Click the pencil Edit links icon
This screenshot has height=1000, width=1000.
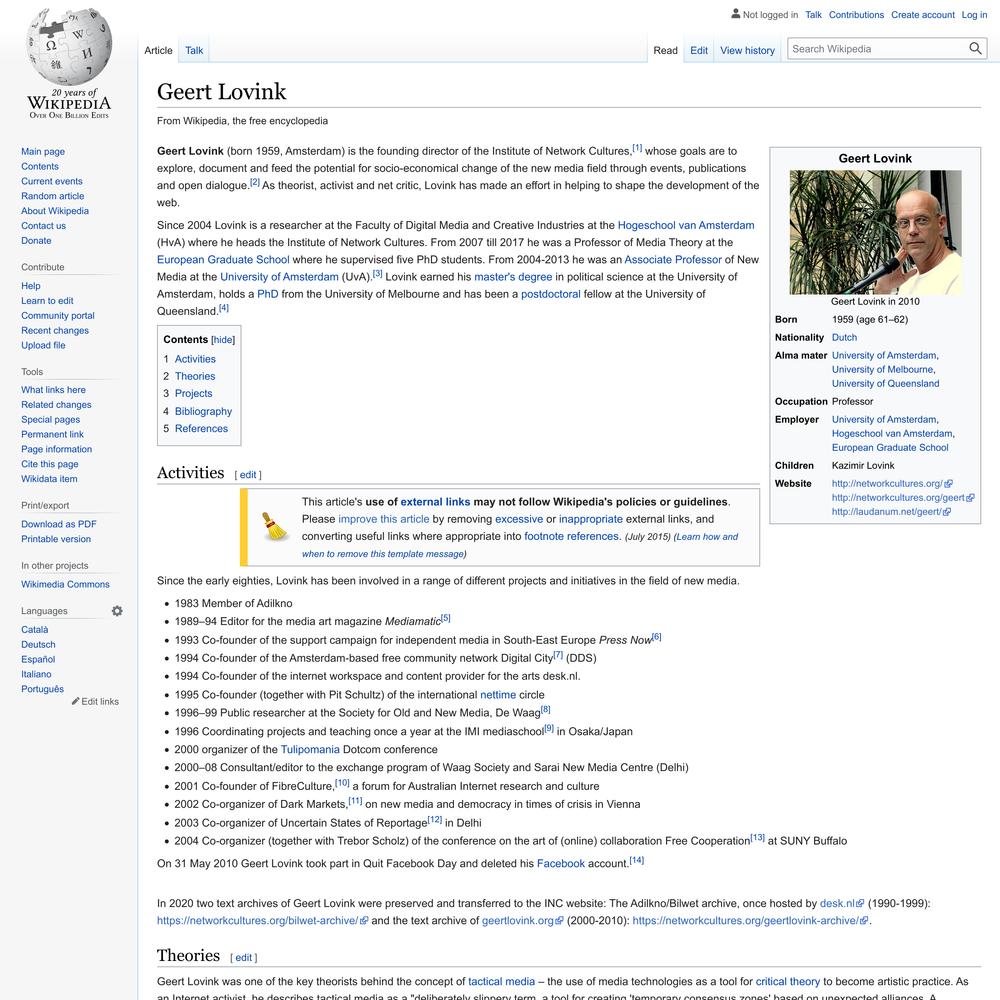click(75, 701)
